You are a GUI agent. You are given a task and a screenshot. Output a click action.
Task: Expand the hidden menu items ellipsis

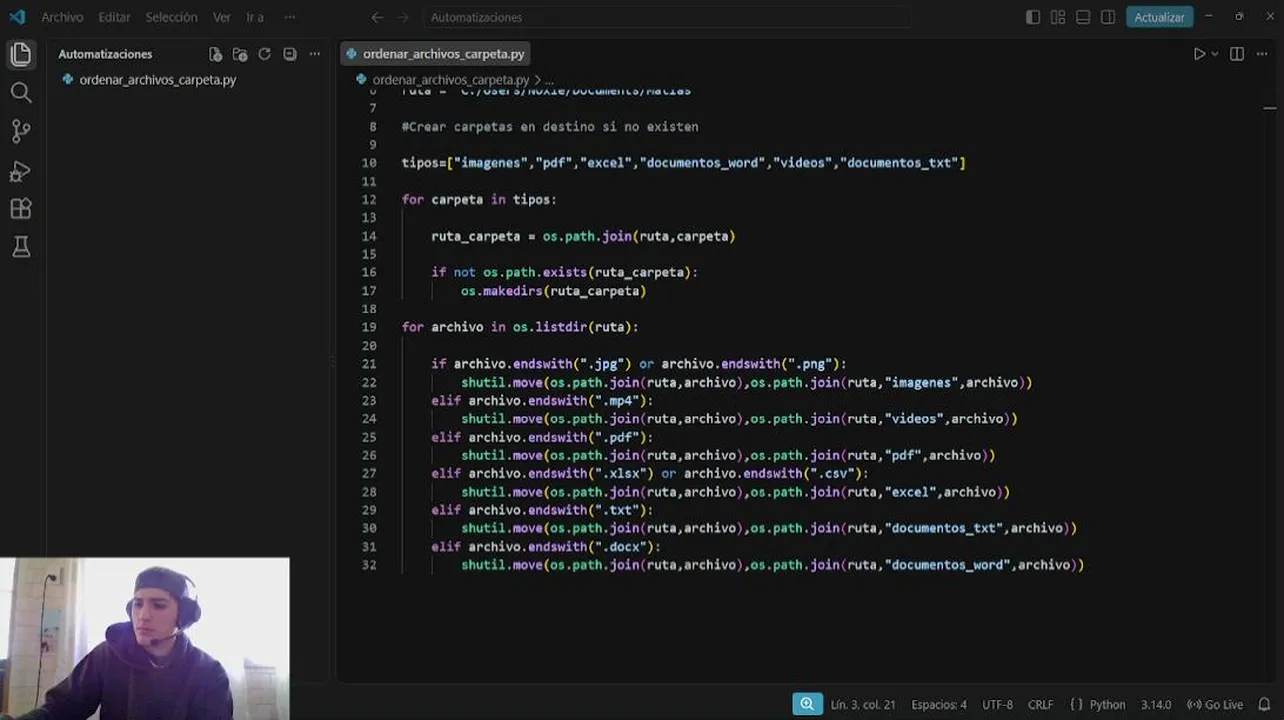[290, 17]
